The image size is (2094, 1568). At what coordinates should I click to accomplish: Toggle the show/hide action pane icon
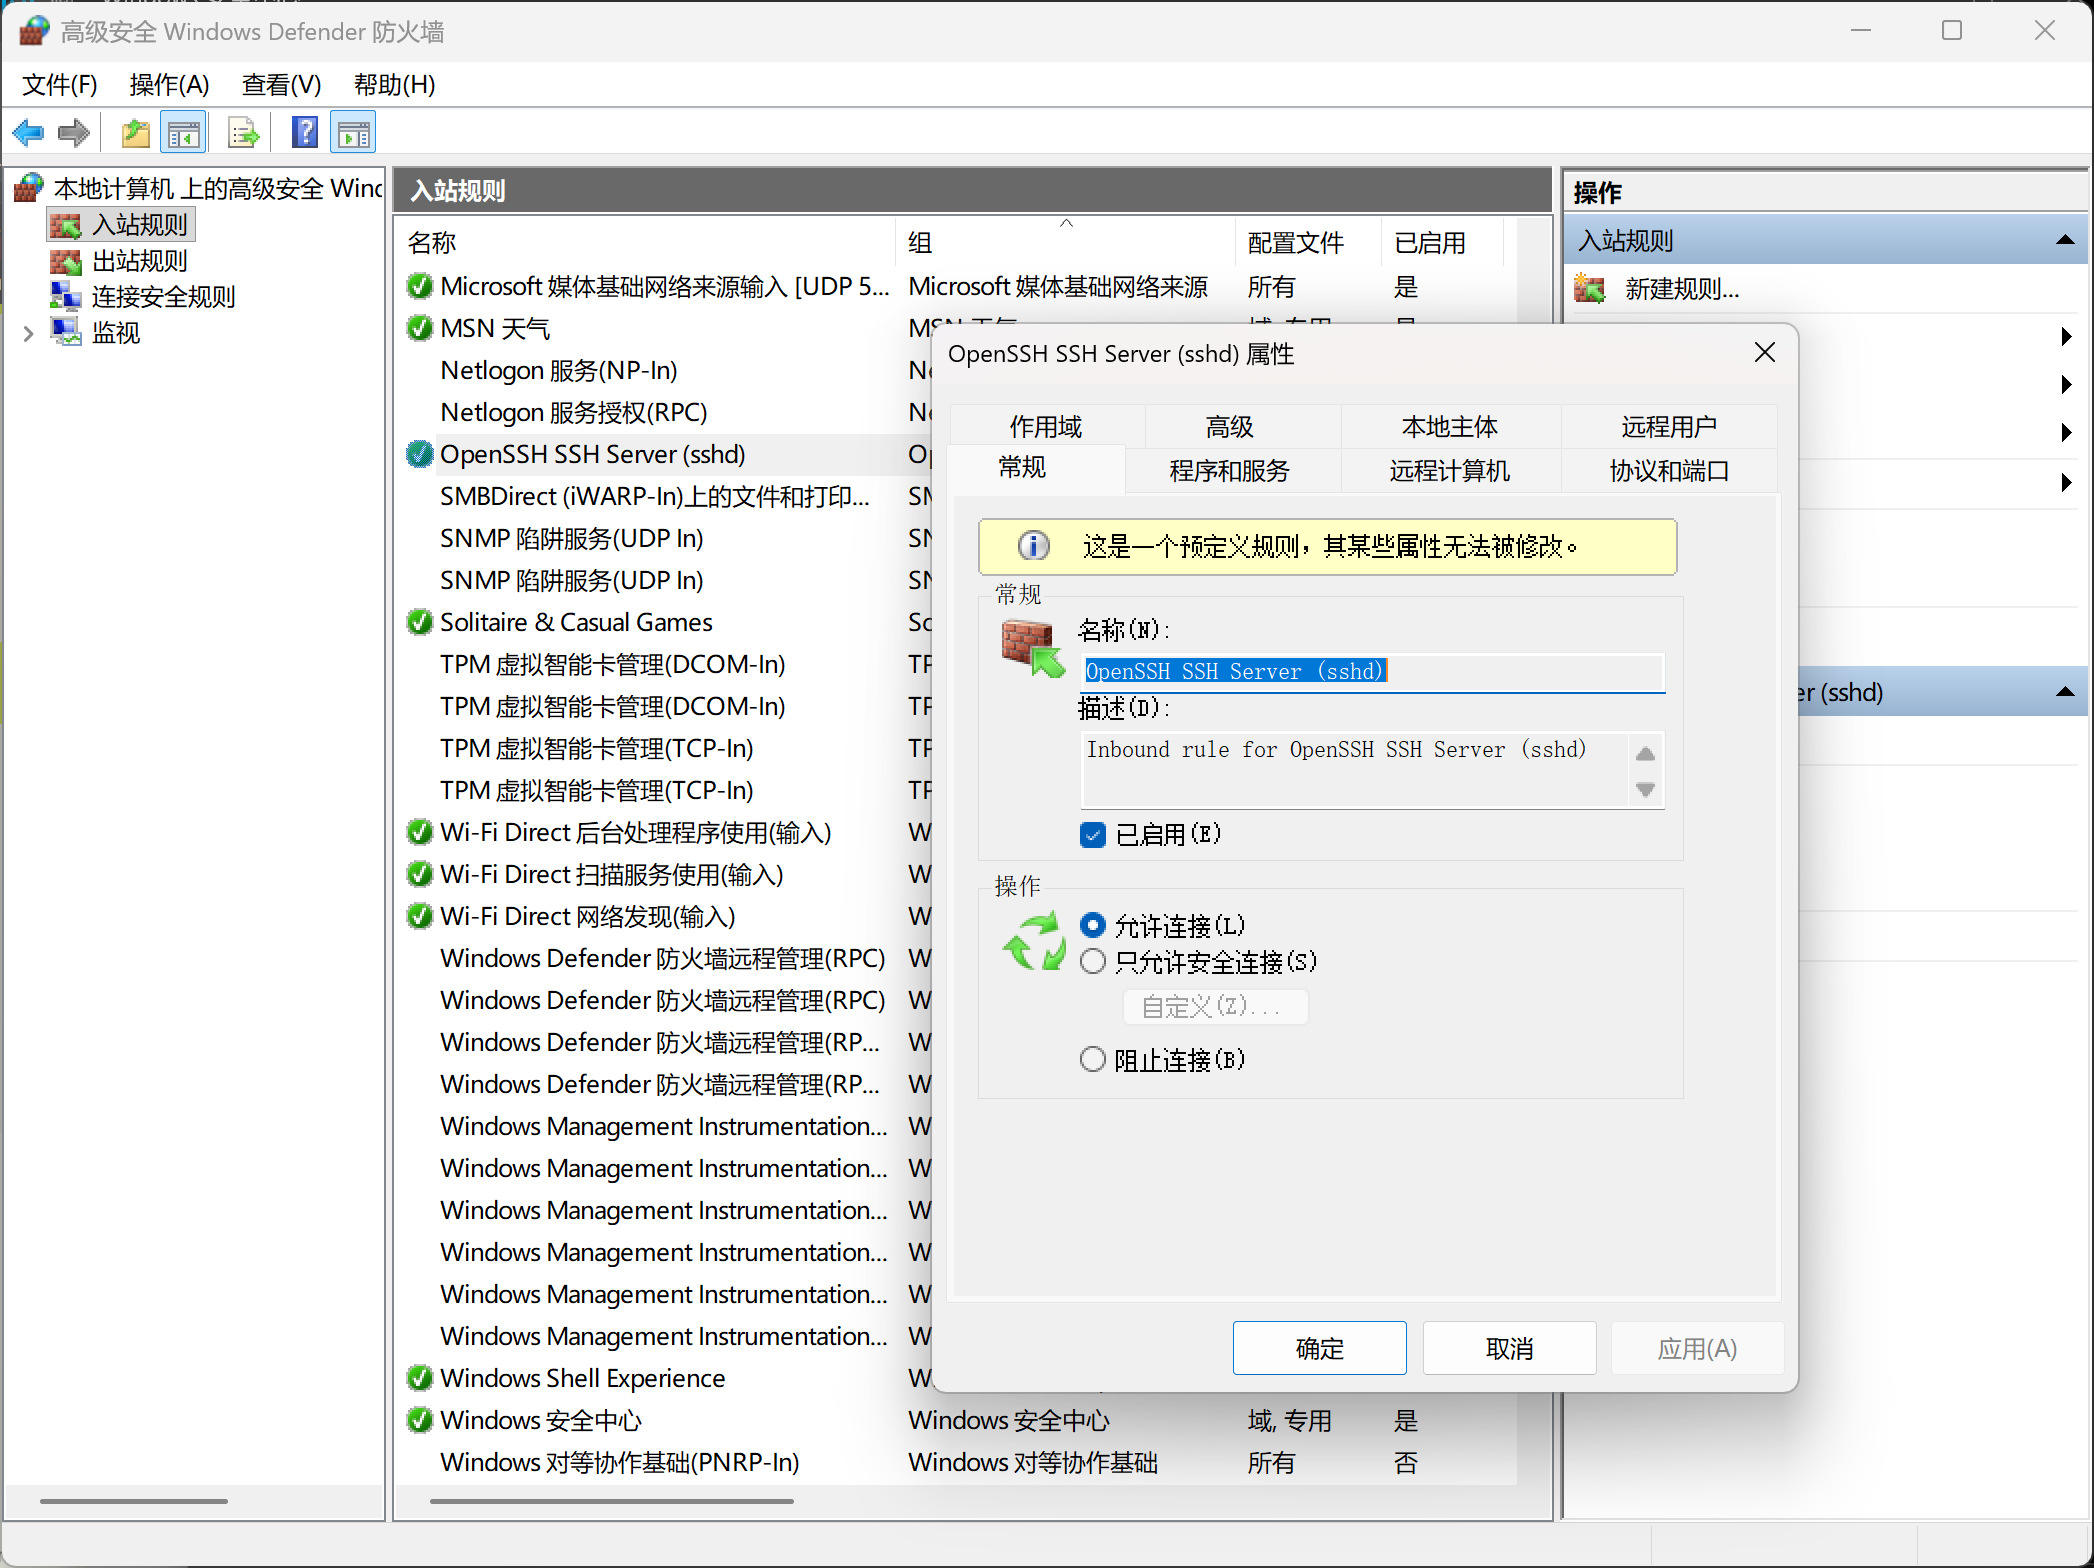click(354, 133)
